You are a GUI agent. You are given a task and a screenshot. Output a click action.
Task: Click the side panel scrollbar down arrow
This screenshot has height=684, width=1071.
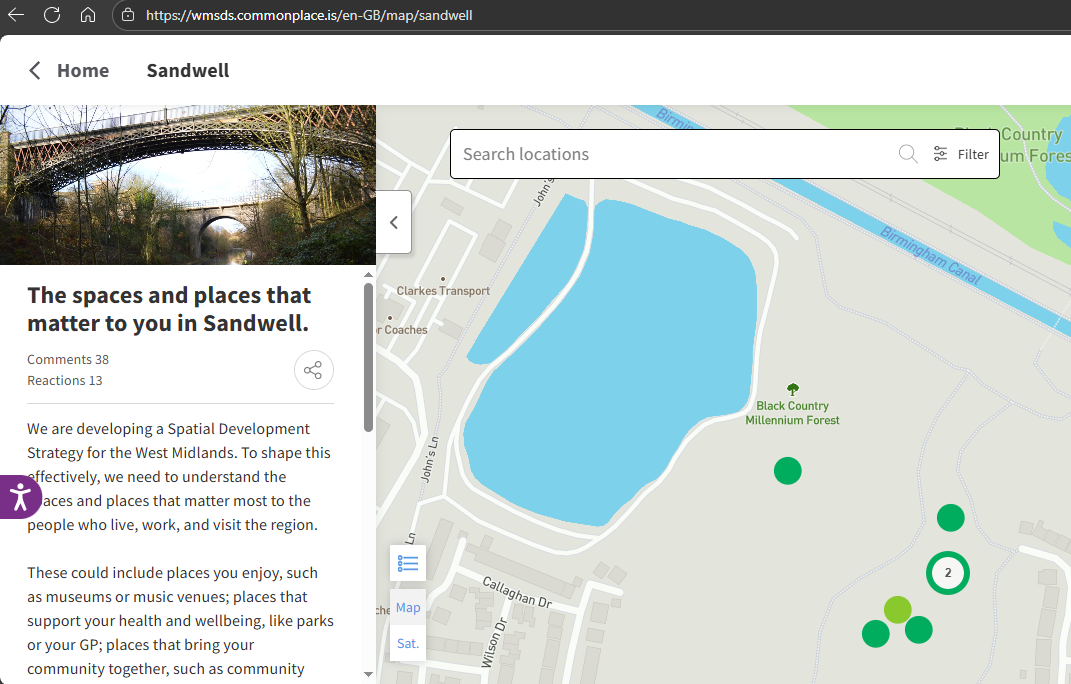pos(368,674)
